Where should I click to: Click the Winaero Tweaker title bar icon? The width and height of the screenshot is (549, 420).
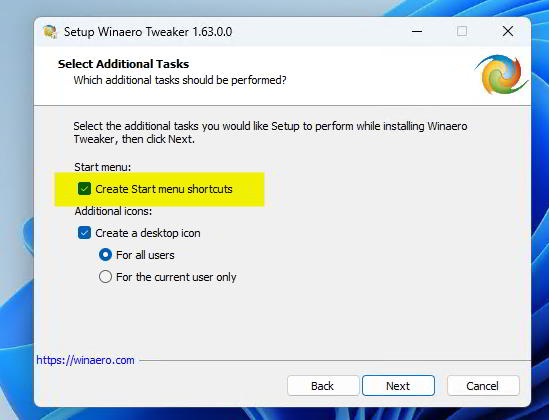(x=50, y=32)
